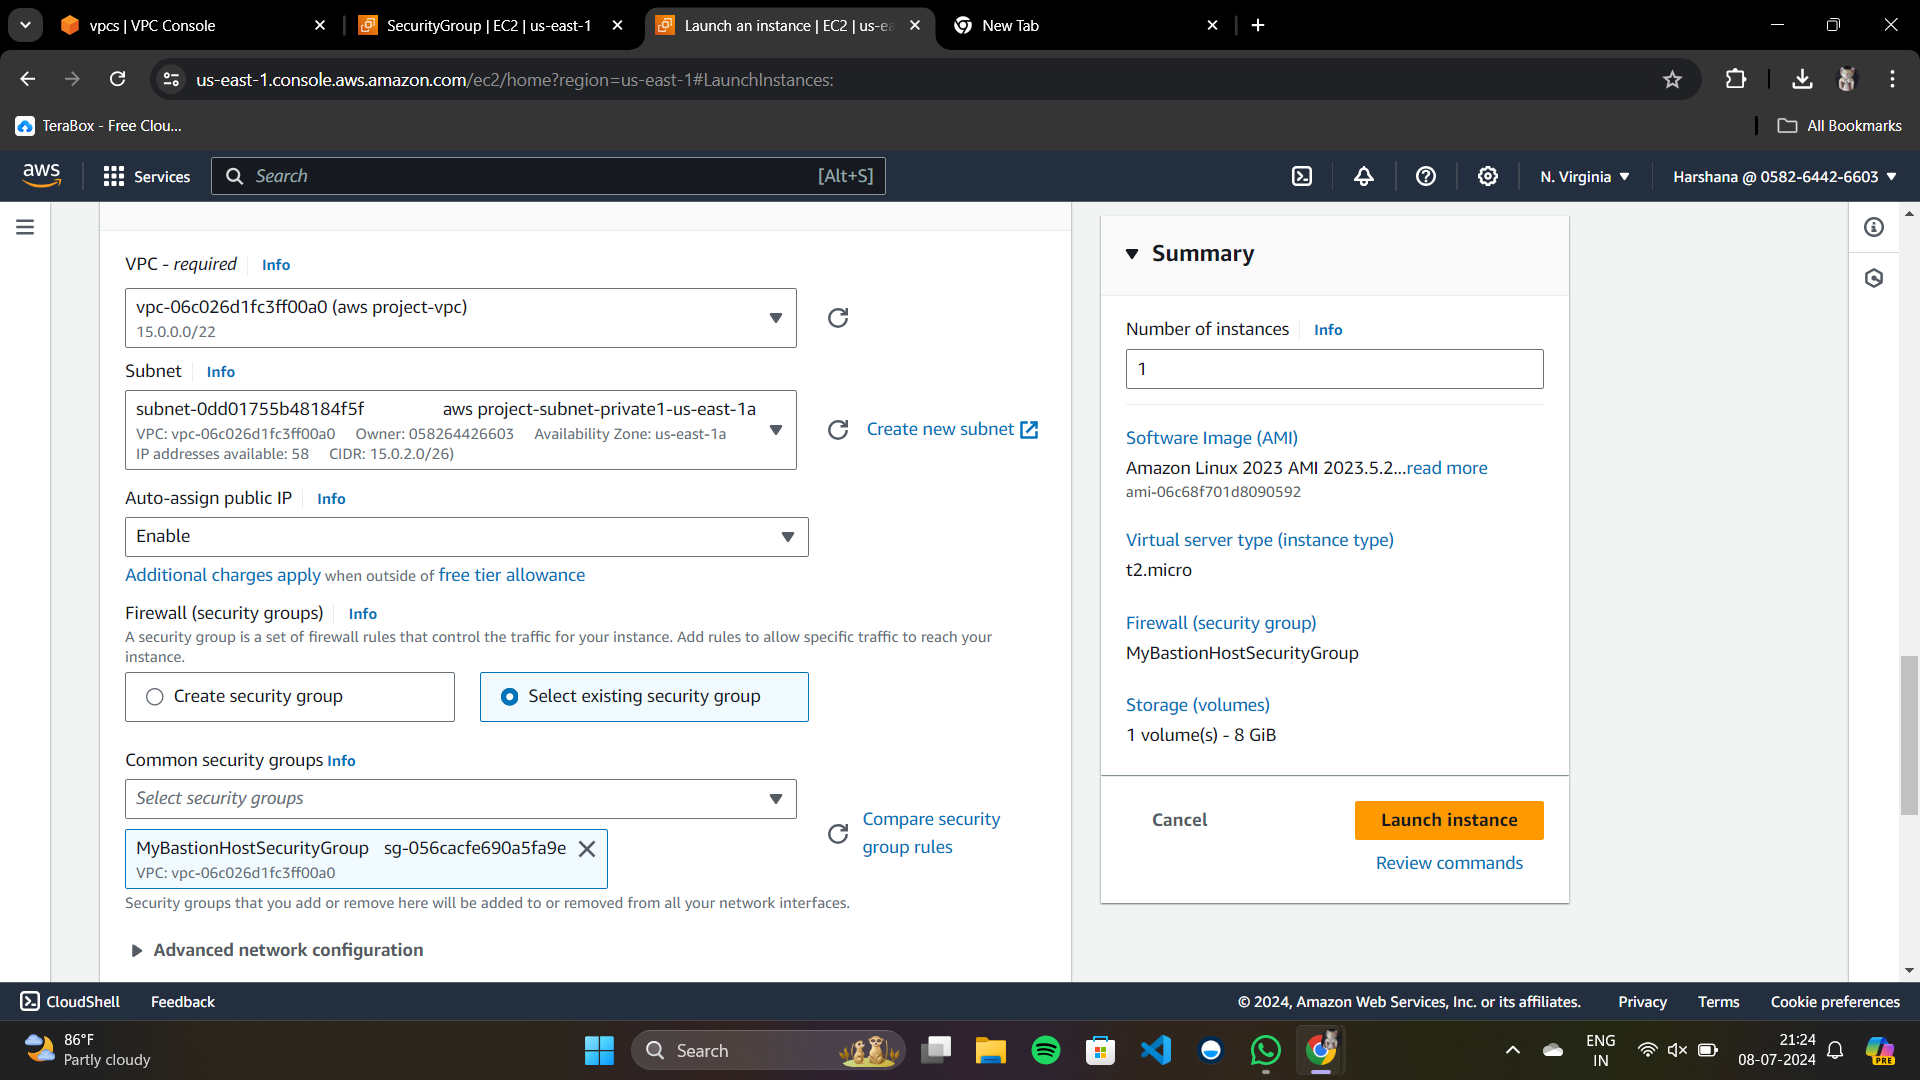Select the Create security group radio option

[155, 697]
